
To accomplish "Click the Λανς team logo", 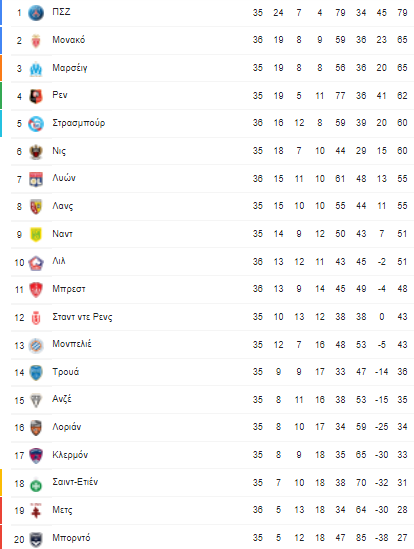I will (x=36, y=207).
